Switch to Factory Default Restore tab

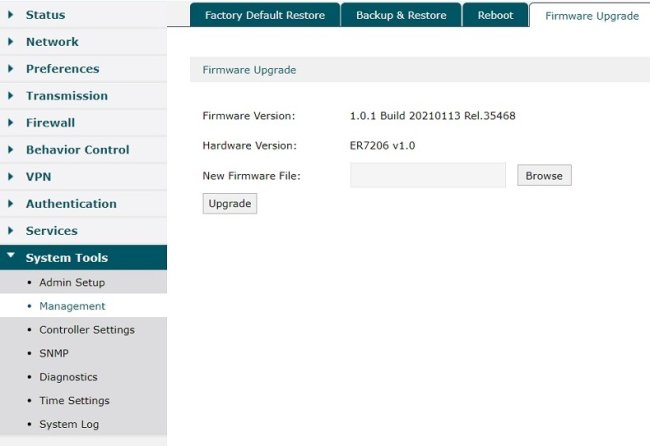pos(264,16)
